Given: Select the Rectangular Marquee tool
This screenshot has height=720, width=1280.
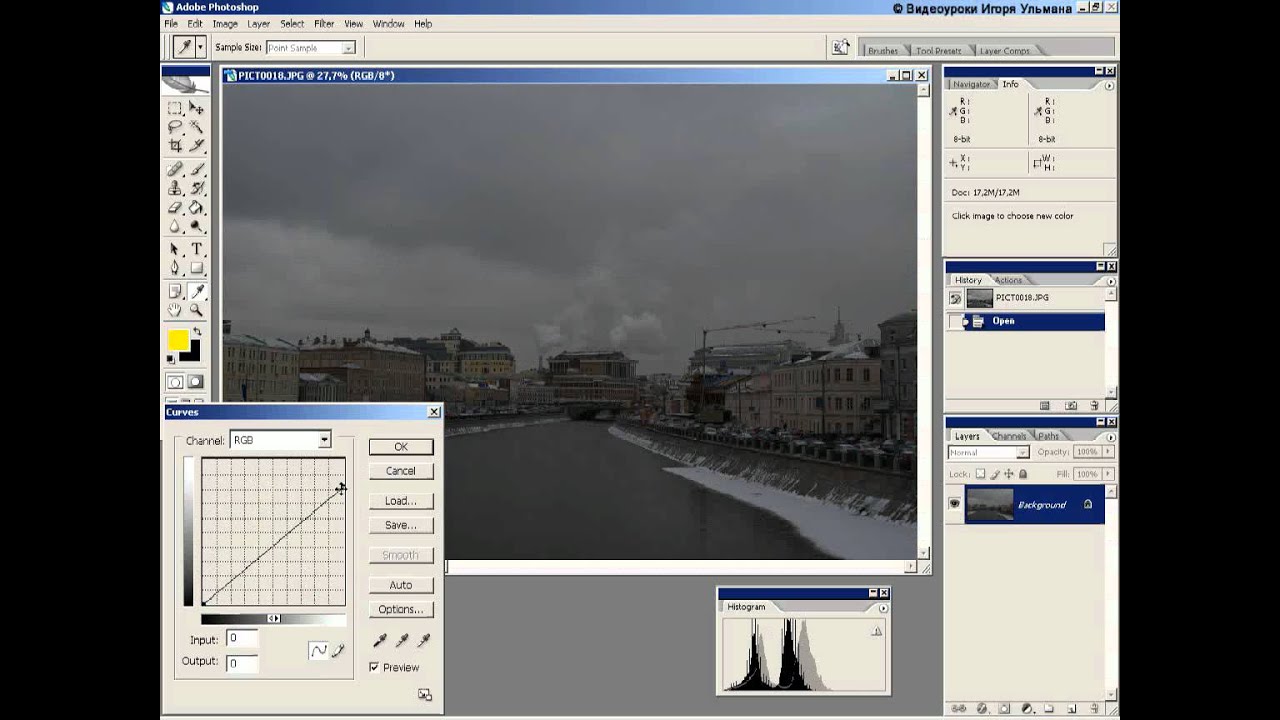Looking at the screenshot, I should pyautogui.click(x=175, y=108).
